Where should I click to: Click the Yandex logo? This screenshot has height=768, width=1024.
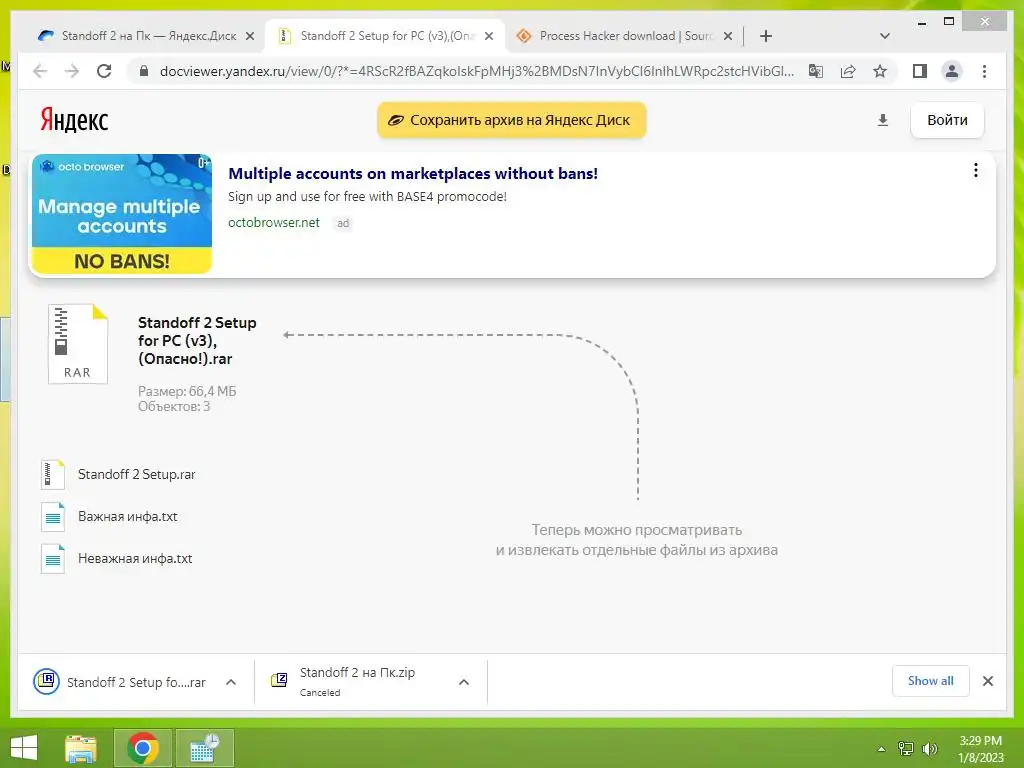[74, 120]
